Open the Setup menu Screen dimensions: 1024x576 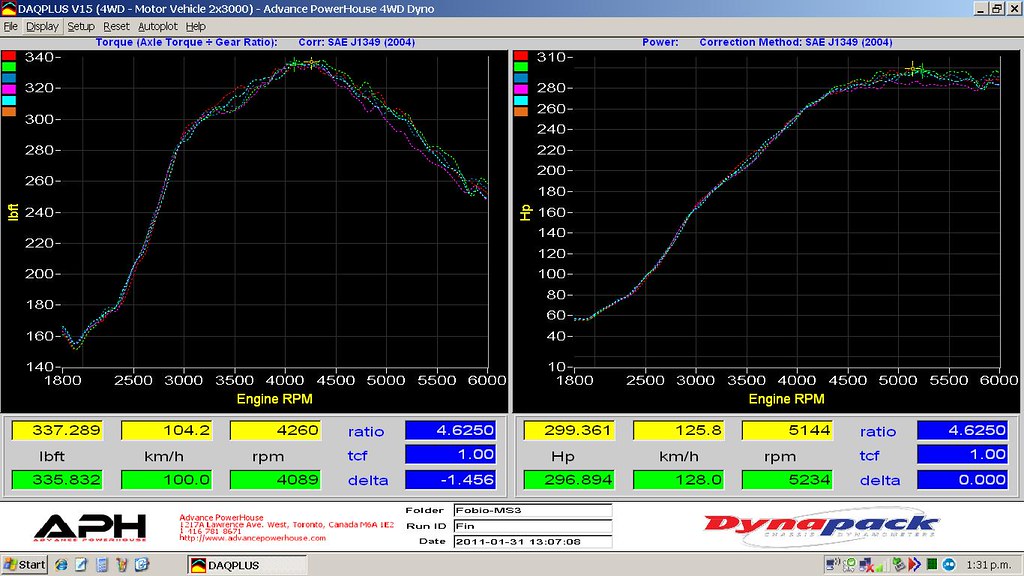[x=81, y=26]
